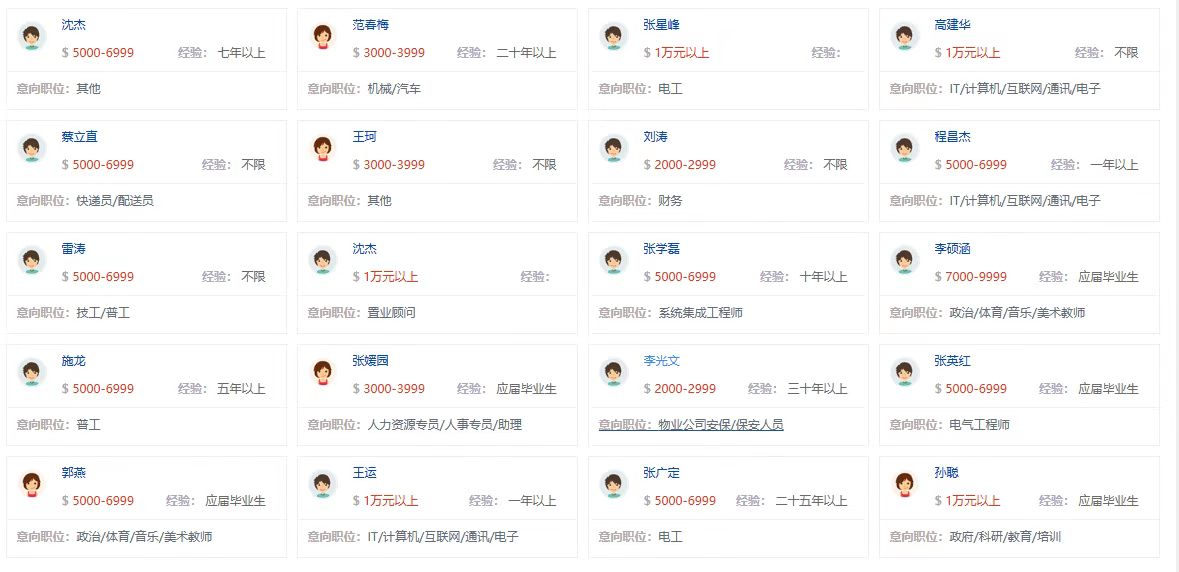Image resolution: width=1179 pixels, height=572 pixels.
Task: Click 蔡立直's avatar icon
Action: [32, 149]
